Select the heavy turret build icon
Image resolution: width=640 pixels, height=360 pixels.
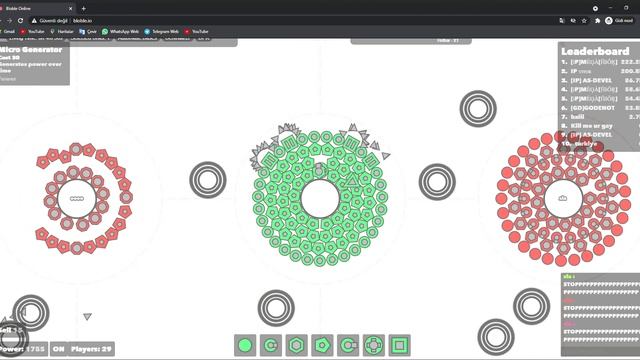tap(348, 345)
